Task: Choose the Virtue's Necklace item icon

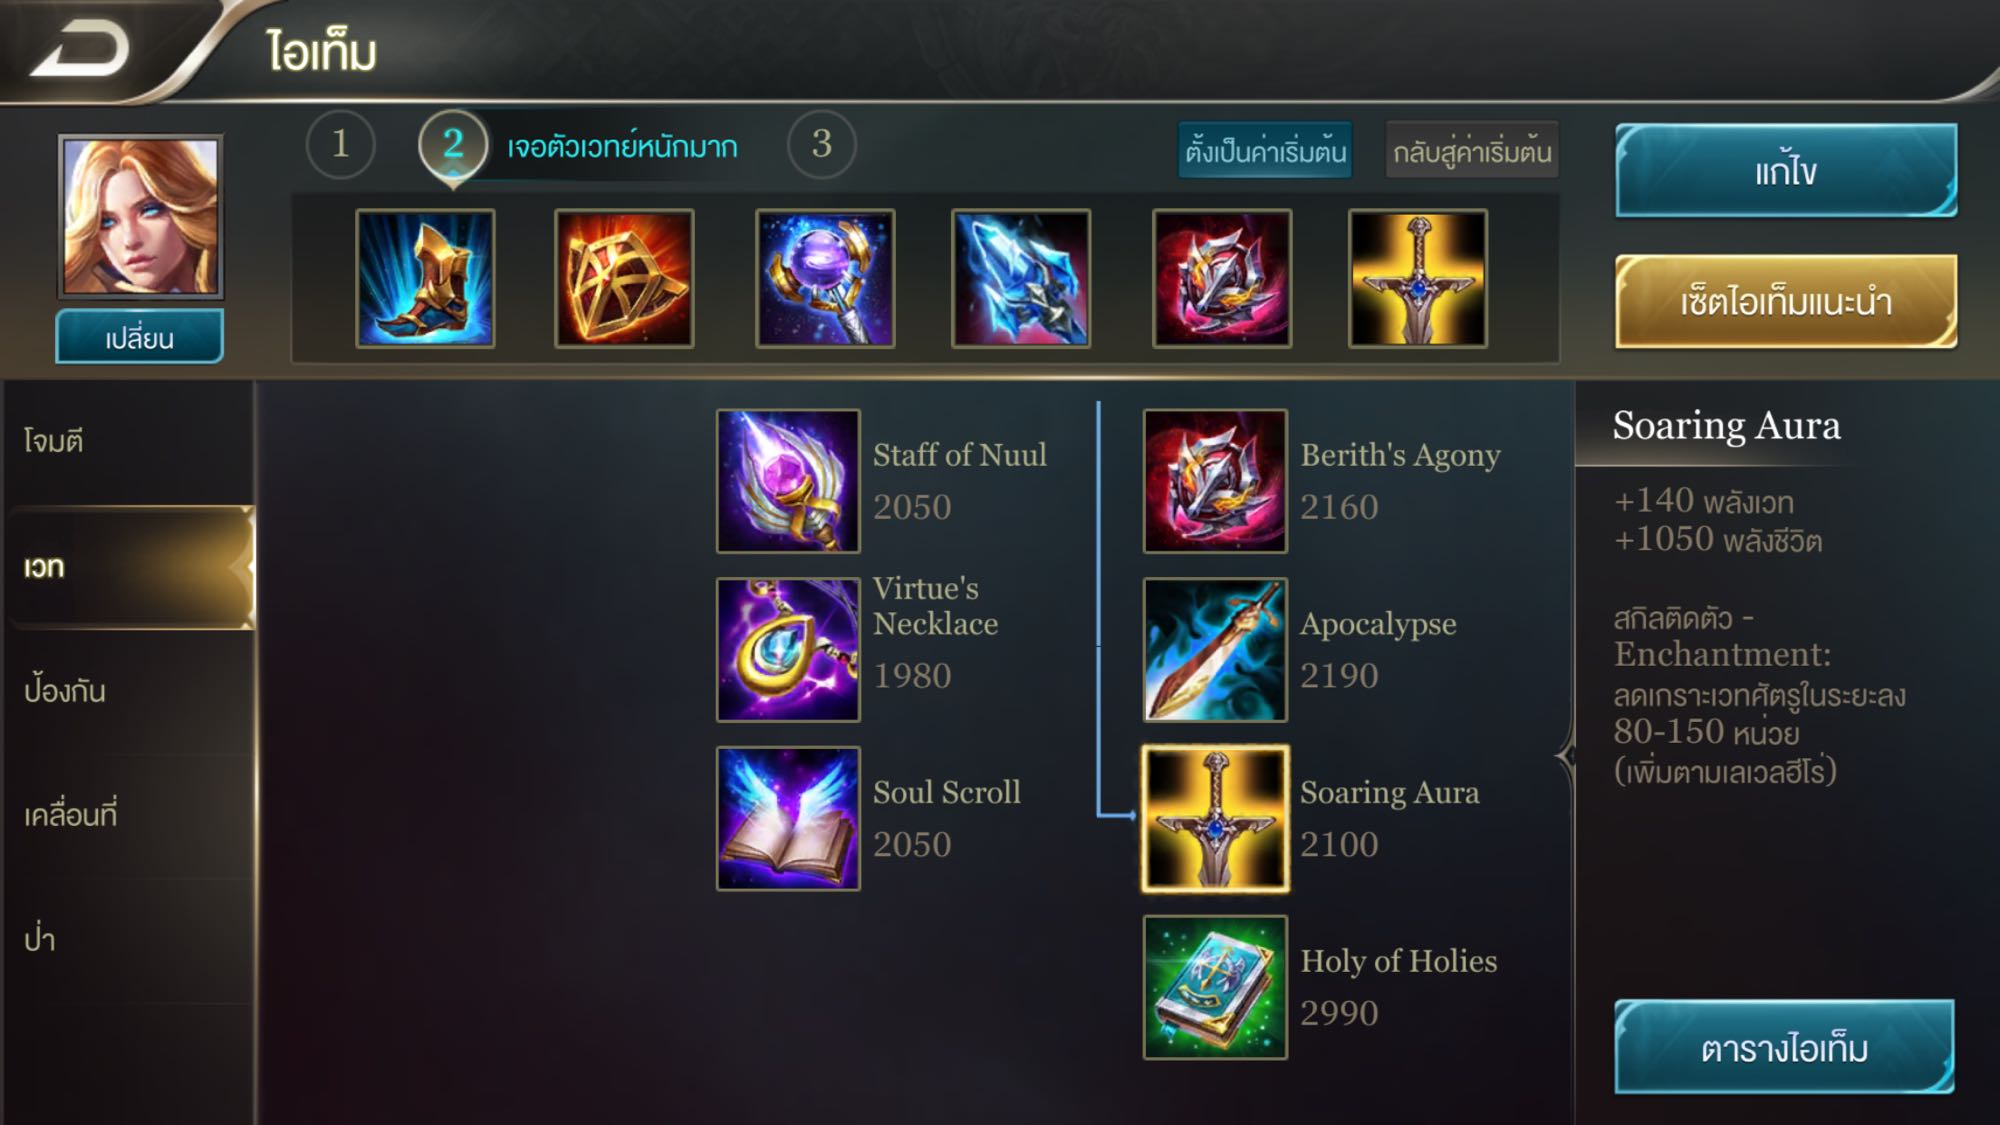Action: [788, 650]
